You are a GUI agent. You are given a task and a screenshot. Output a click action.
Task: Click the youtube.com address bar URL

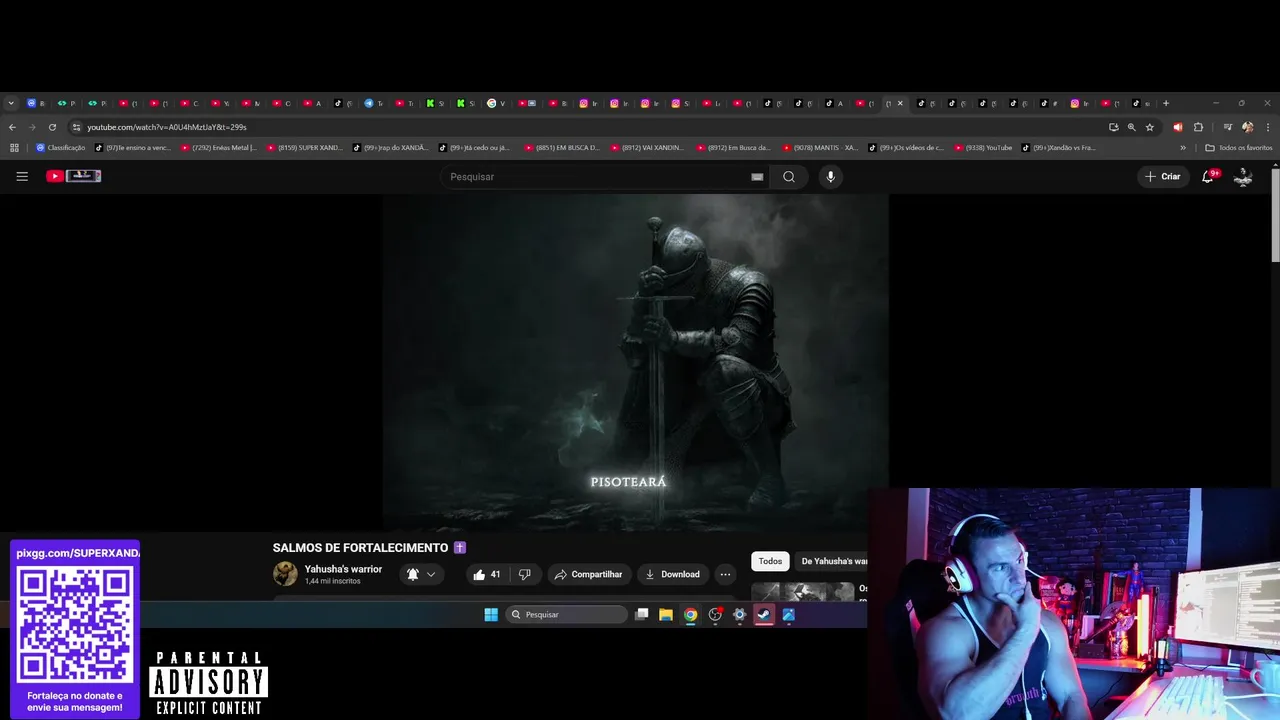tap(166, 127)
